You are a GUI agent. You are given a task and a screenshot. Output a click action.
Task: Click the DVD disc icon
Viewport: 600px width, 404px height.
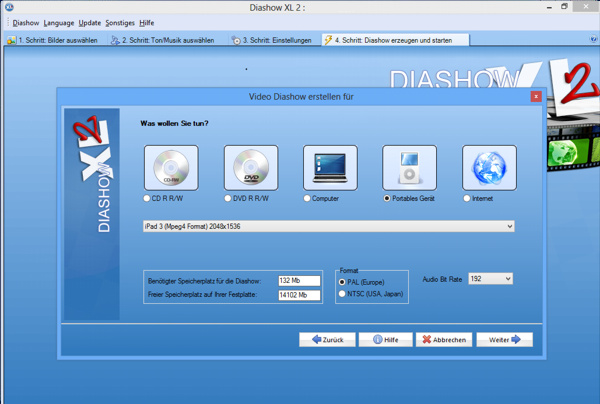pyautogui.click(x=251, y=168)
